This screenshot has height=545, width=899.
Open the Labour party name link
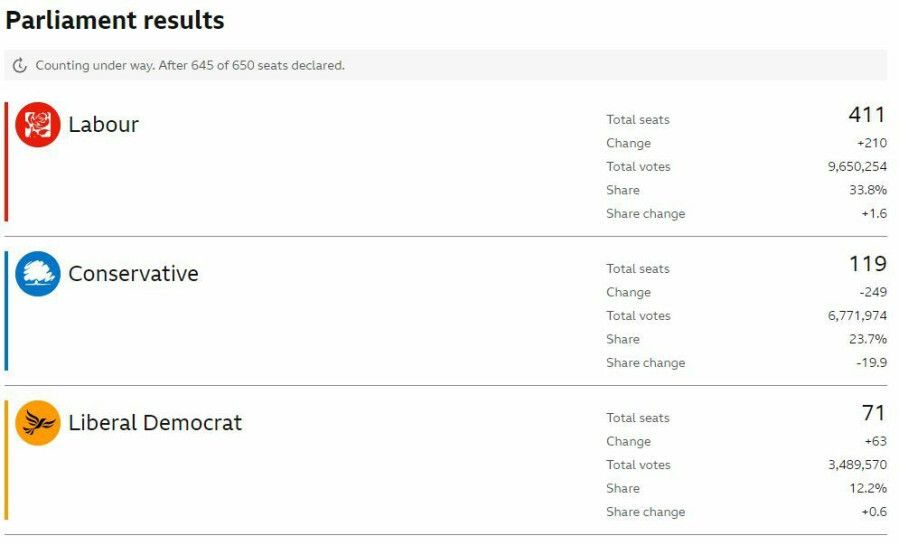click(x=103, y=125)
